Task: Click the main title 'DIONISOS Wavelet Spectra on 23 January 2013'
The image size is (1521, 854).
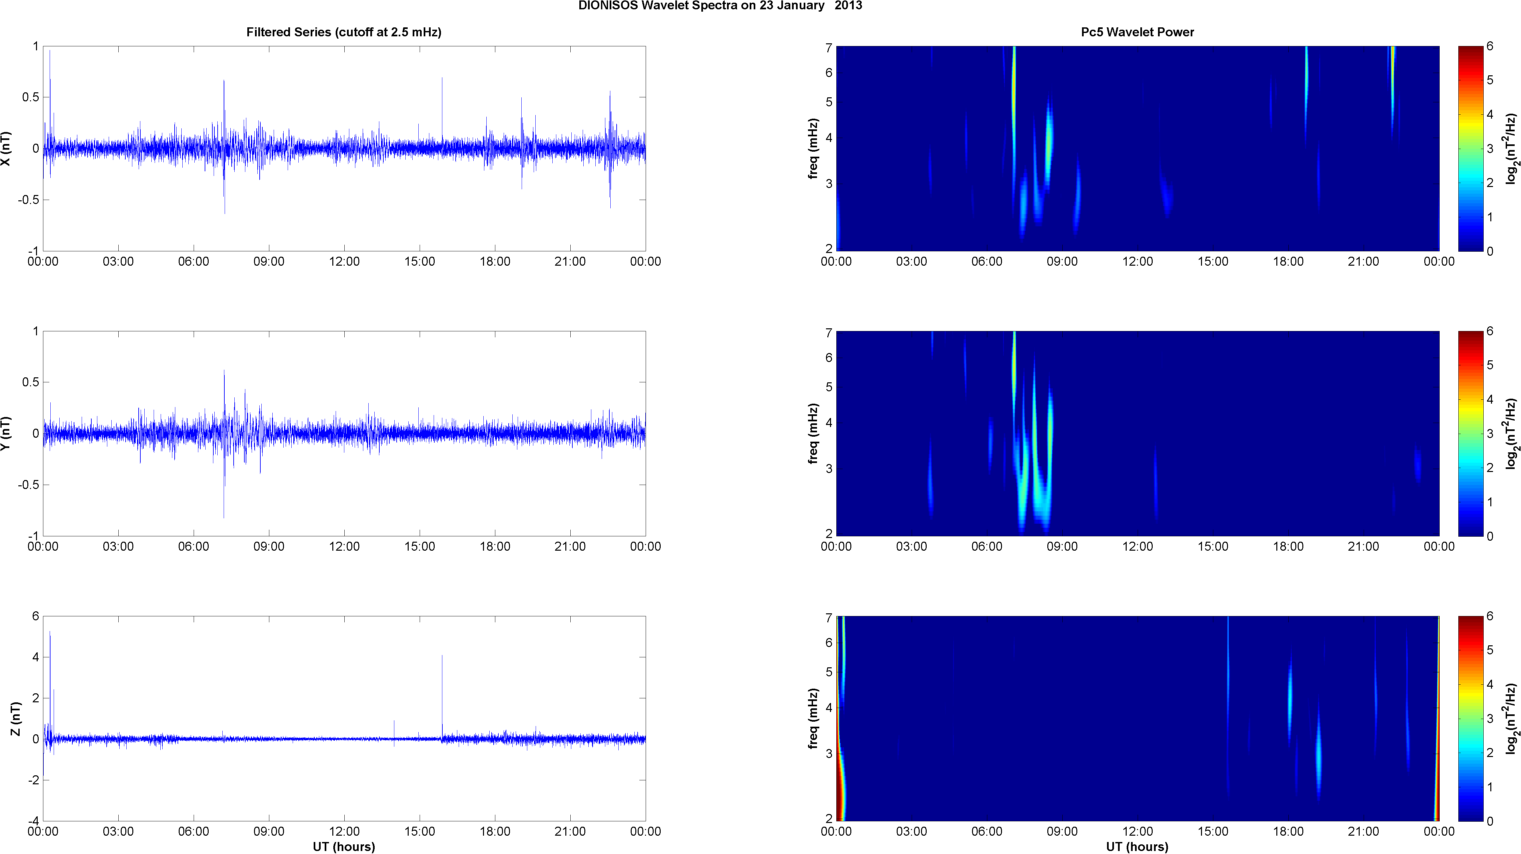Action: [720, 6]
